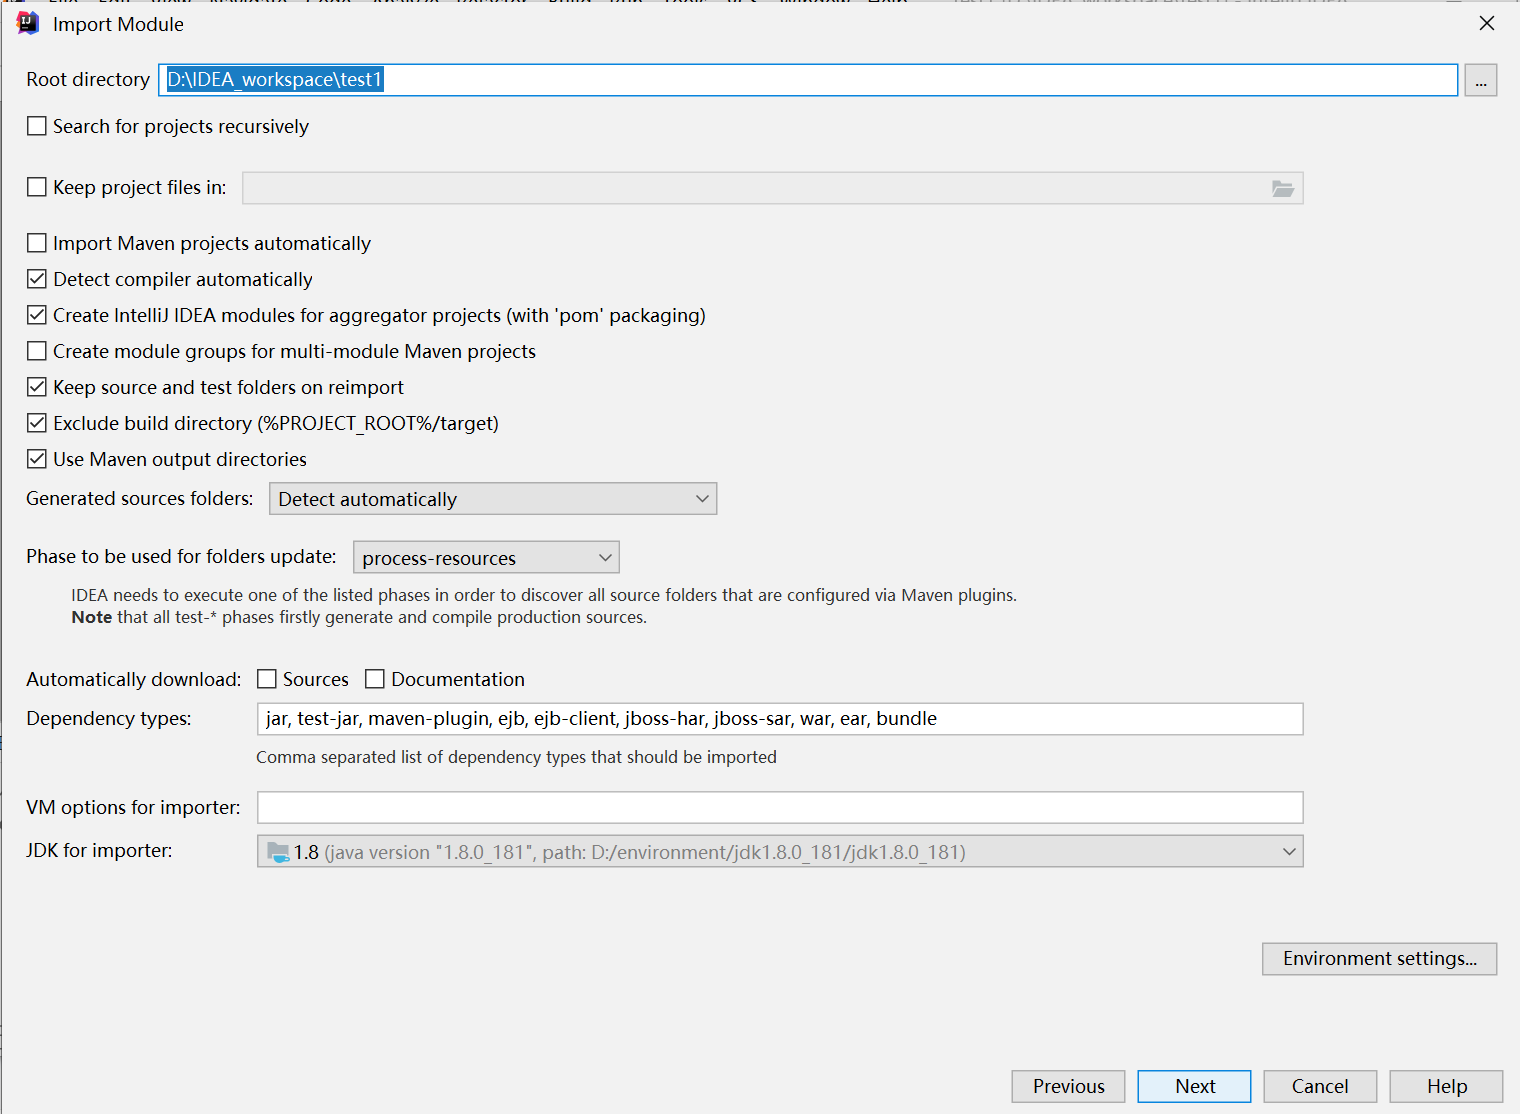Click the 'Automatically download:' label

click(134, 679)
